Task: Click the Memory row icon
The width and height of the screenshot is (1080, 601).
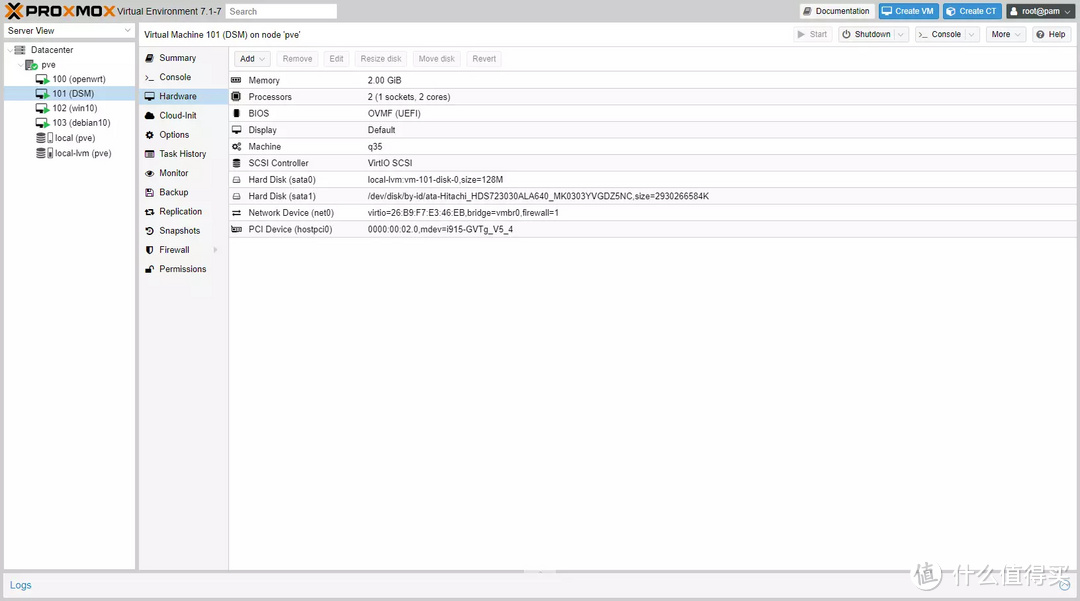Action: pyautogui.click(x=236, y=80)
